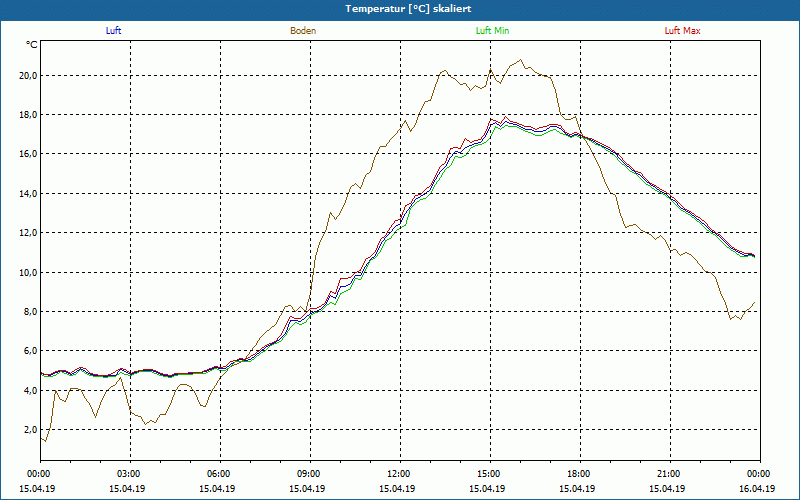This screenshot has width=800, height=500.
Task: Click the 03:00 time axis label
Action: tap(131, 474)
